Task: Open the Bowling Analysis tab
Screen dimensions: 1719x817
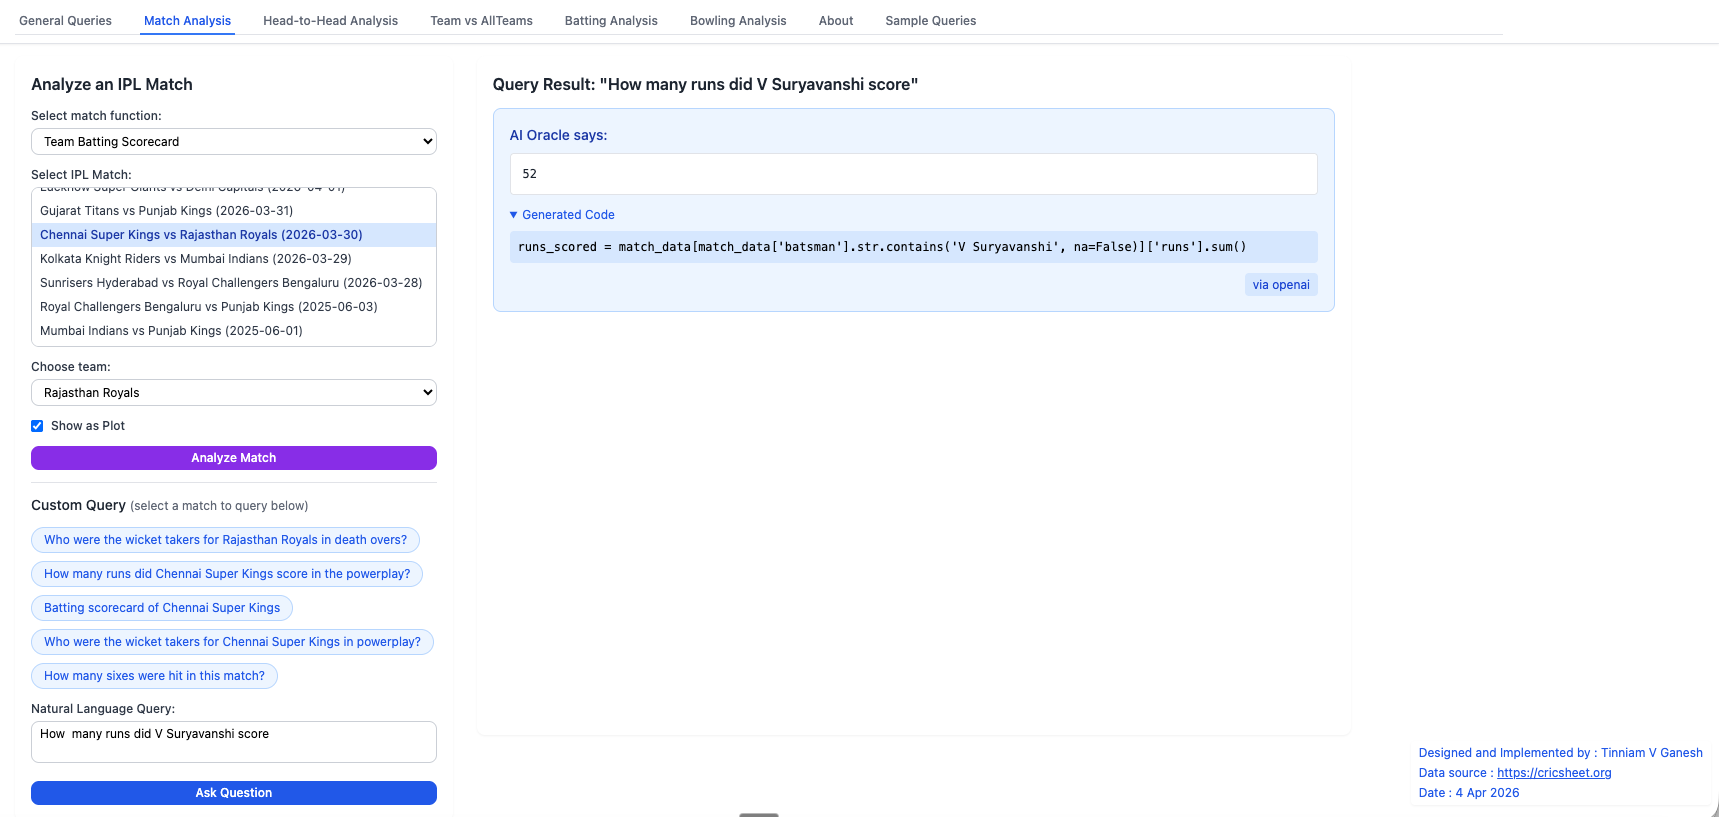Action: coord(737,21)
